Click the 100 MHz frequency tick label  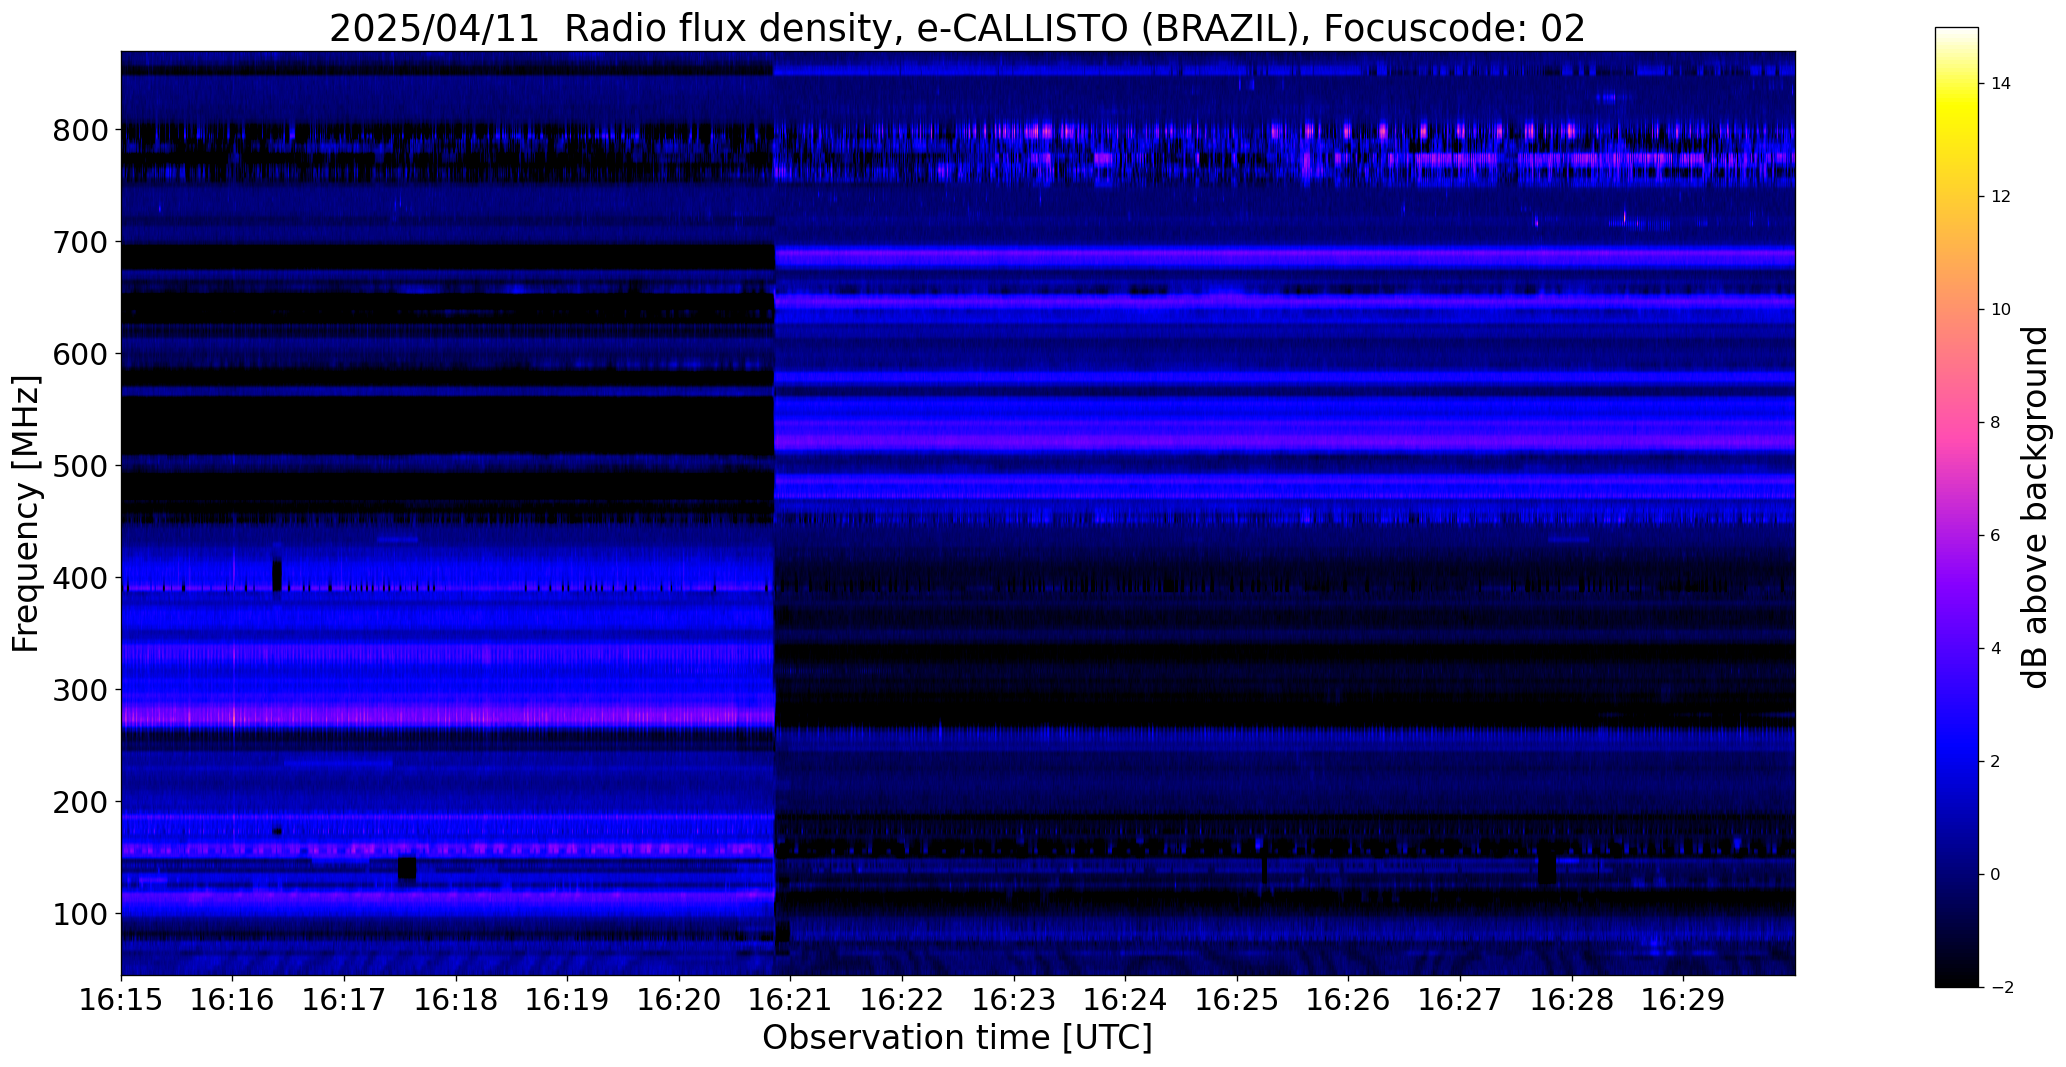pos(79,914)
